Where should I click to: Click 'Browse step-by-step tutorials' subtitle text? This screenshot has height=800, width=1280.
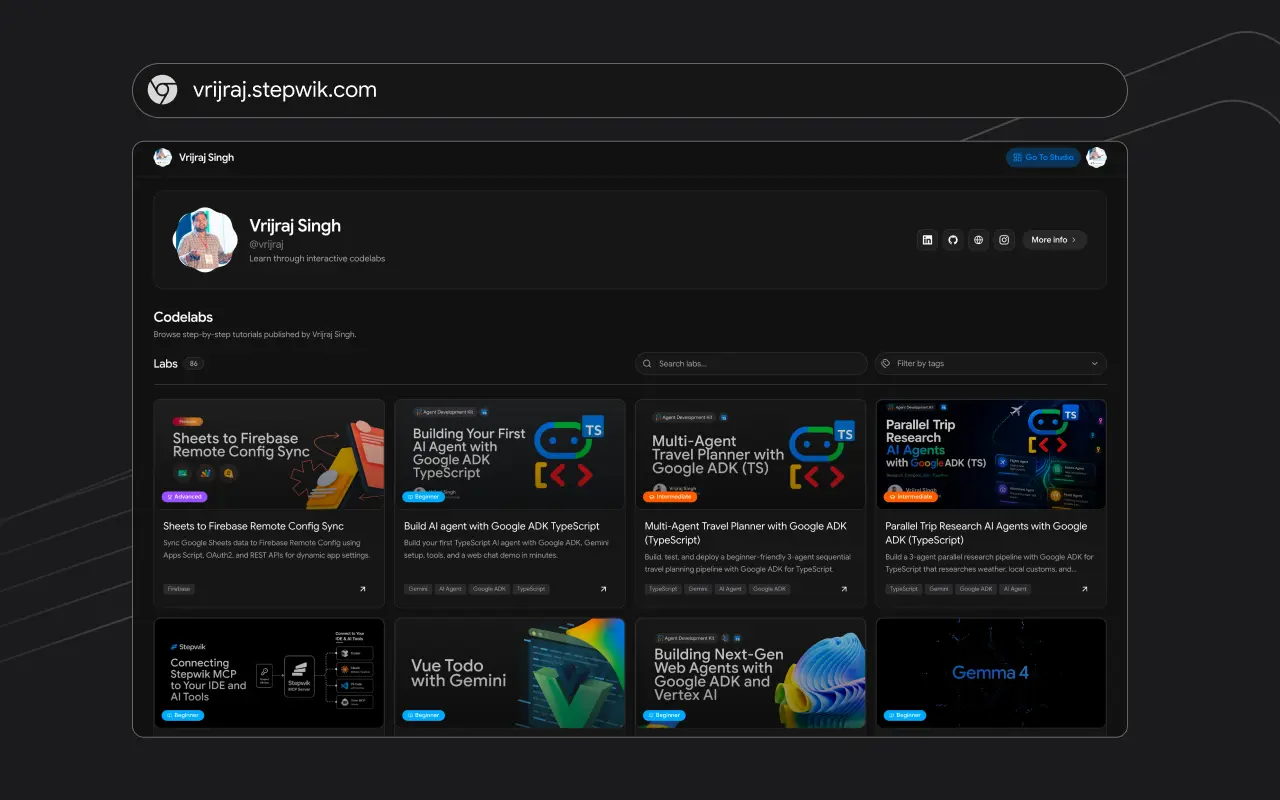255,334
